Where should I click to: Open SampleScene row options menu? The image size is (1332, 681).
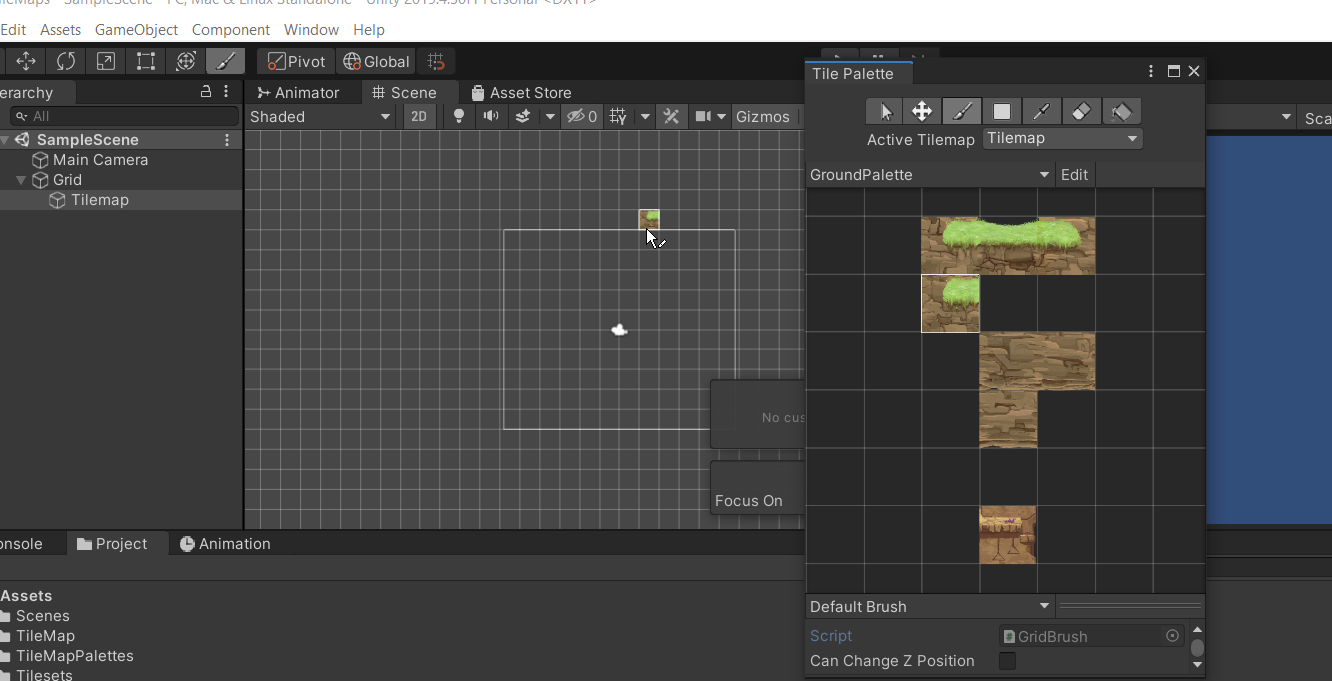coord(228,140)
